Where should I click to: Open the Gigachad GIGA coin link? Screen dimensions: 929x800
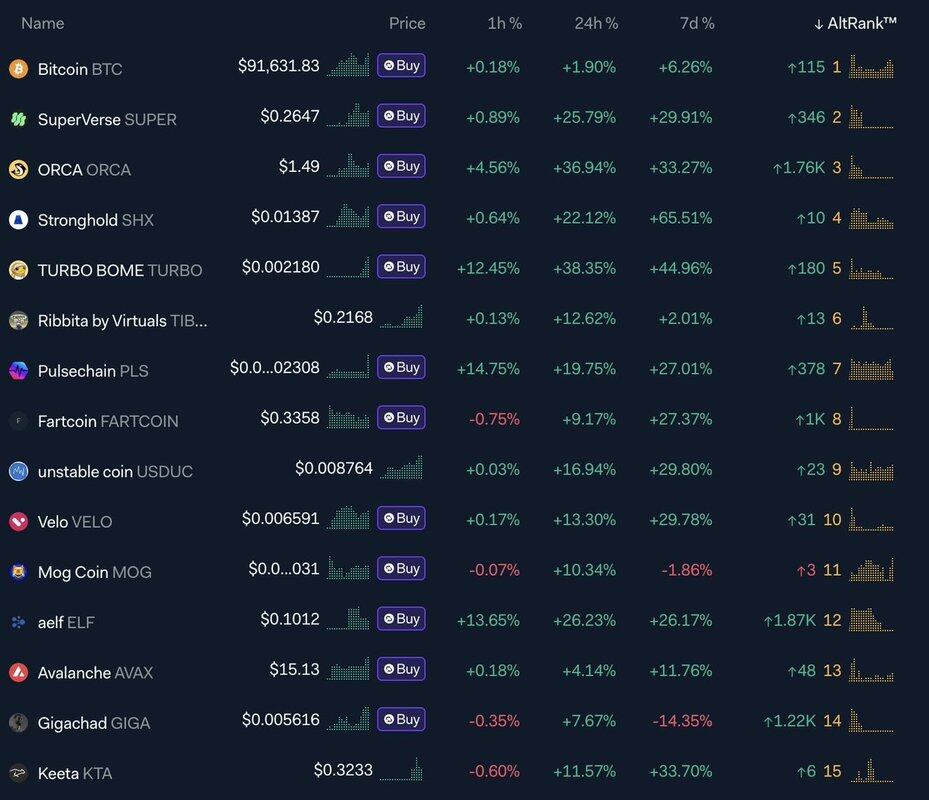coord(94,723)
